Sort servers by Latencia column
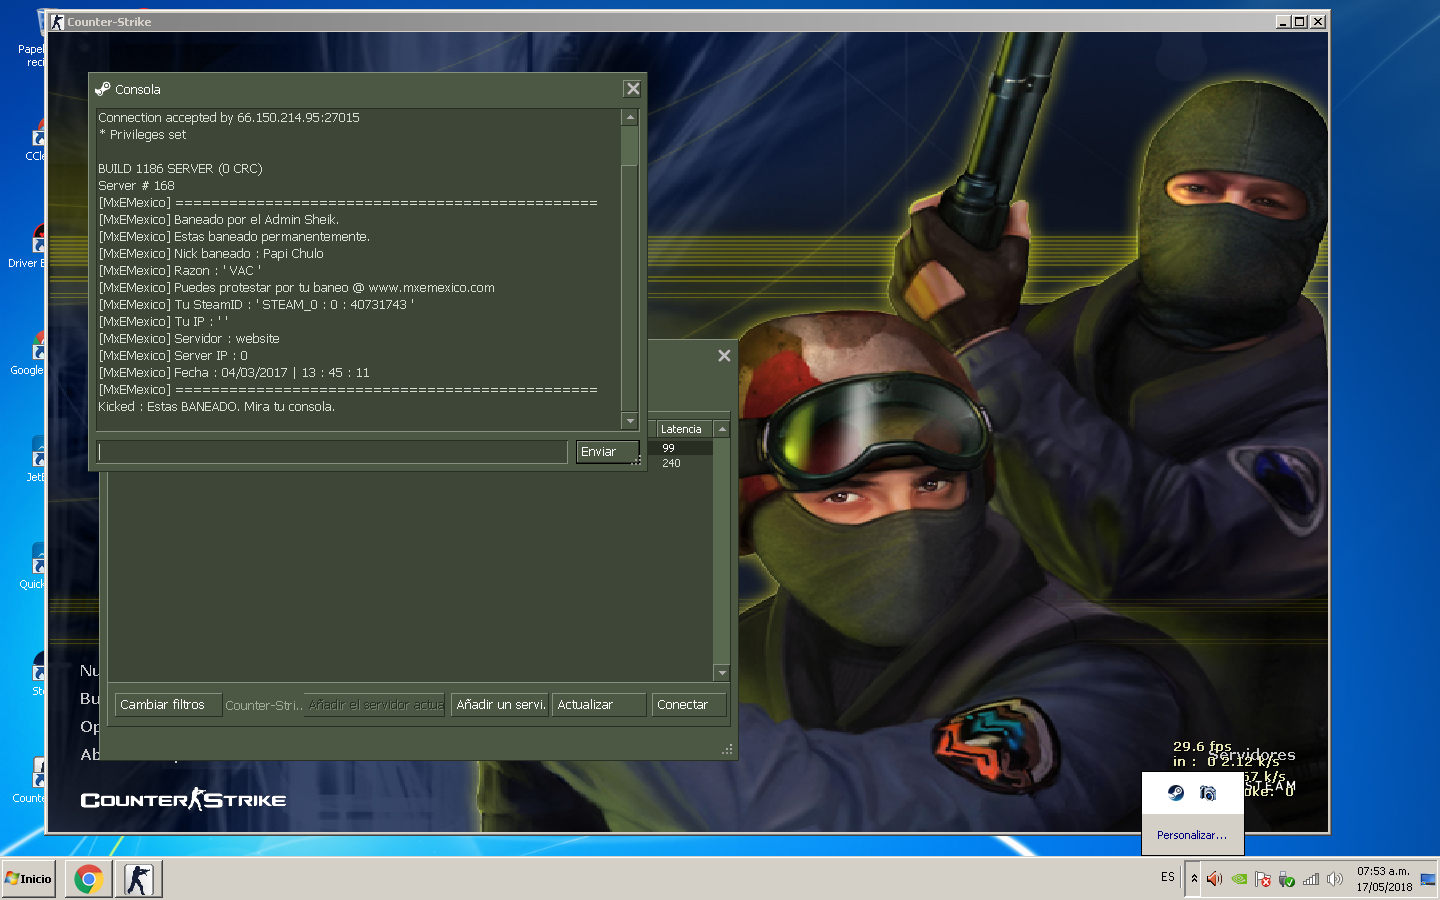 [684, 429]
